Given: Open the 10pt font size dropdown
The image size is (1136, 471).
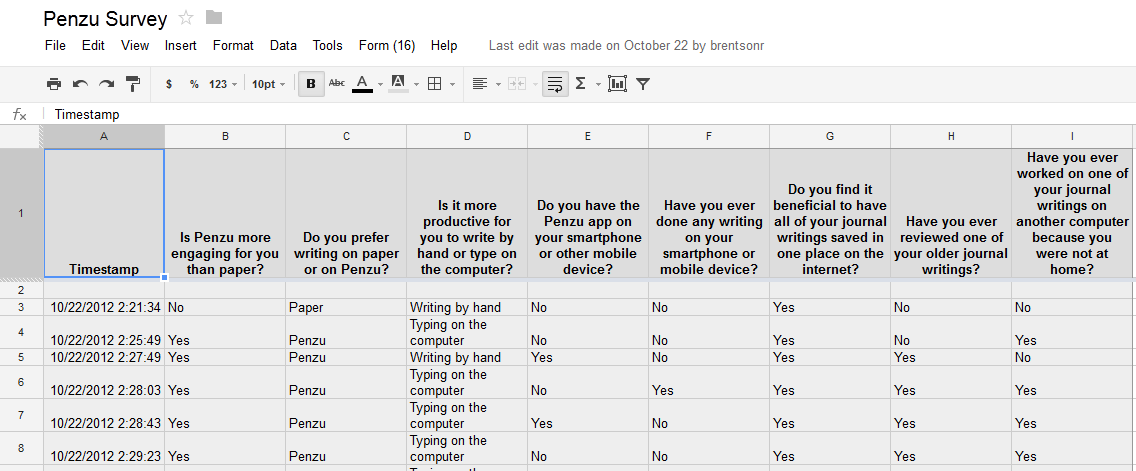Looking at the screenshot, I should 268,84.
